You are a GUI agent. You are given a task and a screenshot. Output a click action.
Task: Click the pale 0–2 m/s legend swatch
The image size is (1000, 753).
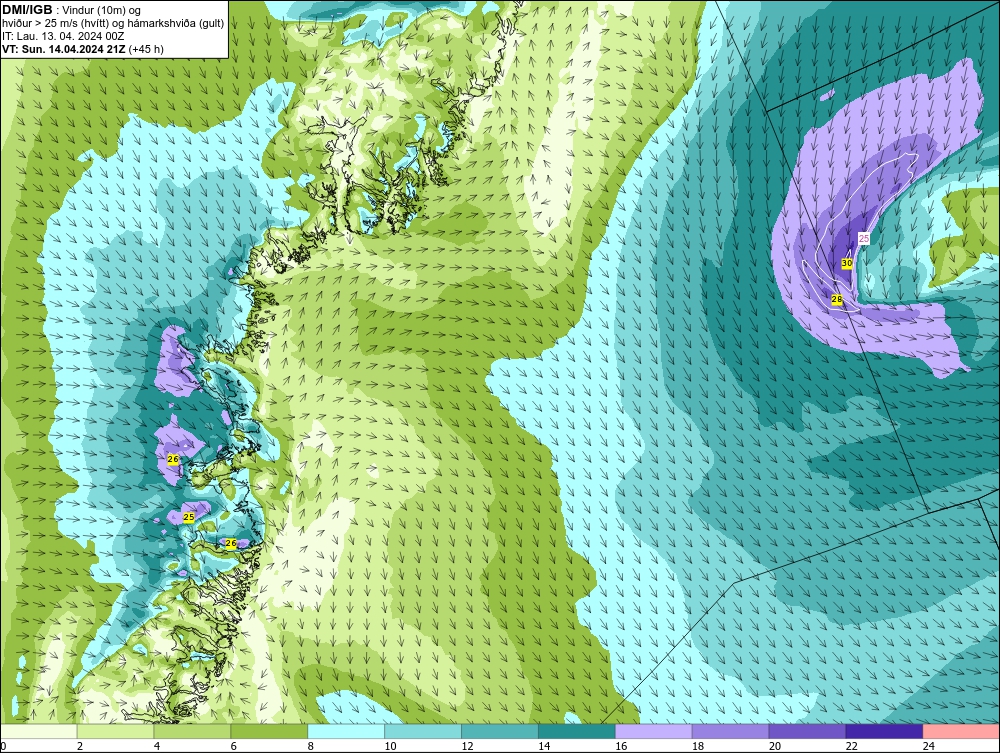[x=39, y=731]
